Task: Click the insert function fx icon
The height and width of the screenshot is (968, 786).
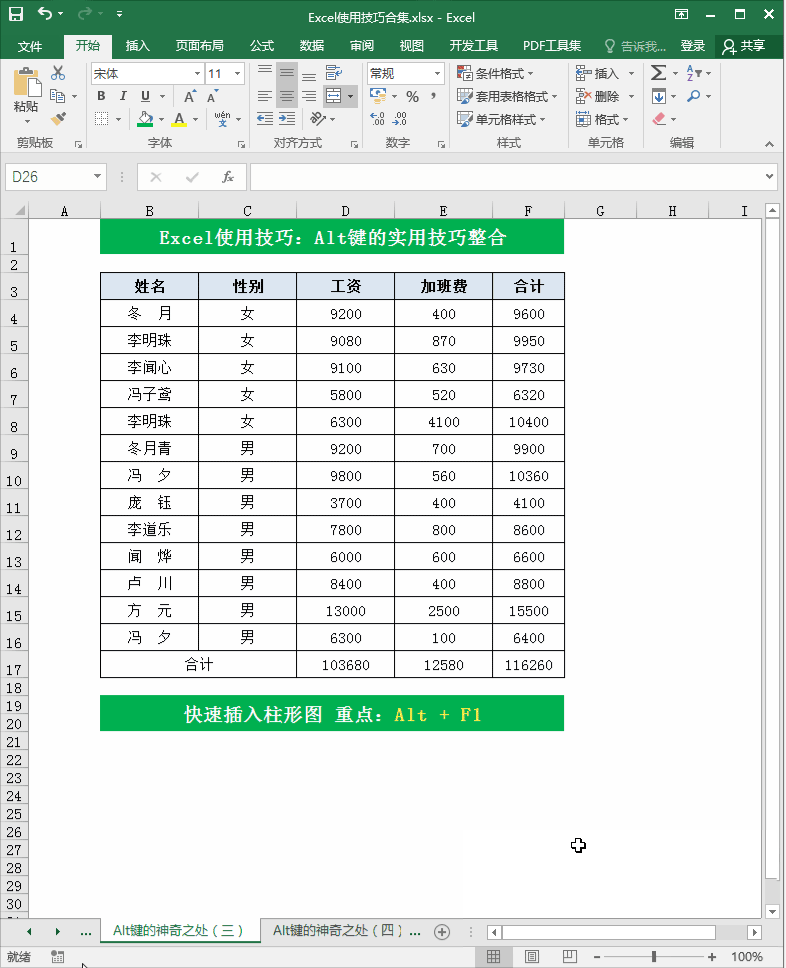Action: 228,177
